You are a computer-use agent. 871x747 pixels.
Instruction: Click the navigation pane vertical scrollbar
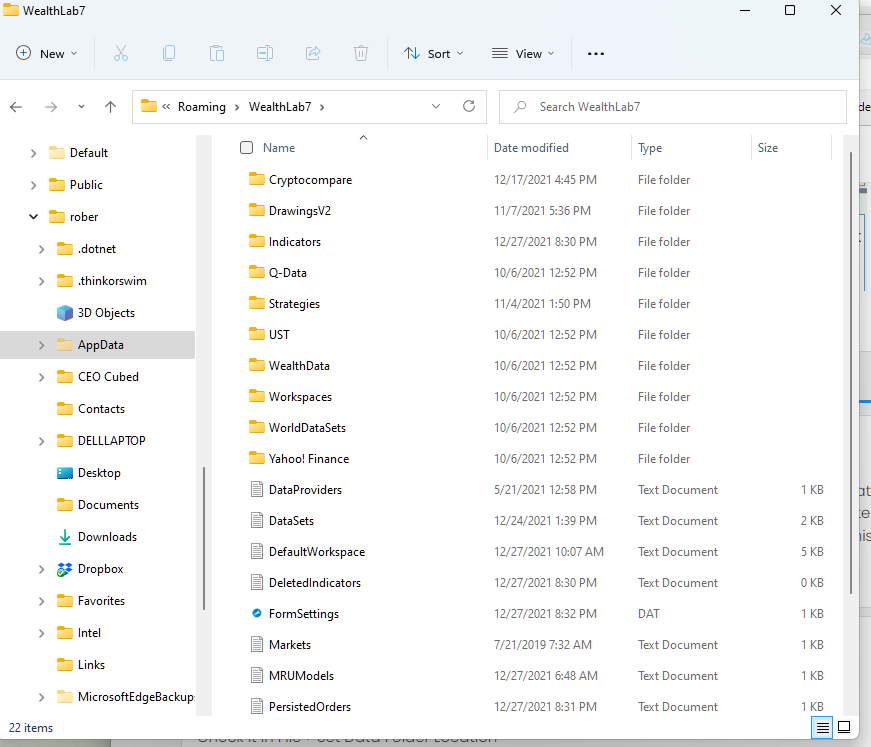204,538
